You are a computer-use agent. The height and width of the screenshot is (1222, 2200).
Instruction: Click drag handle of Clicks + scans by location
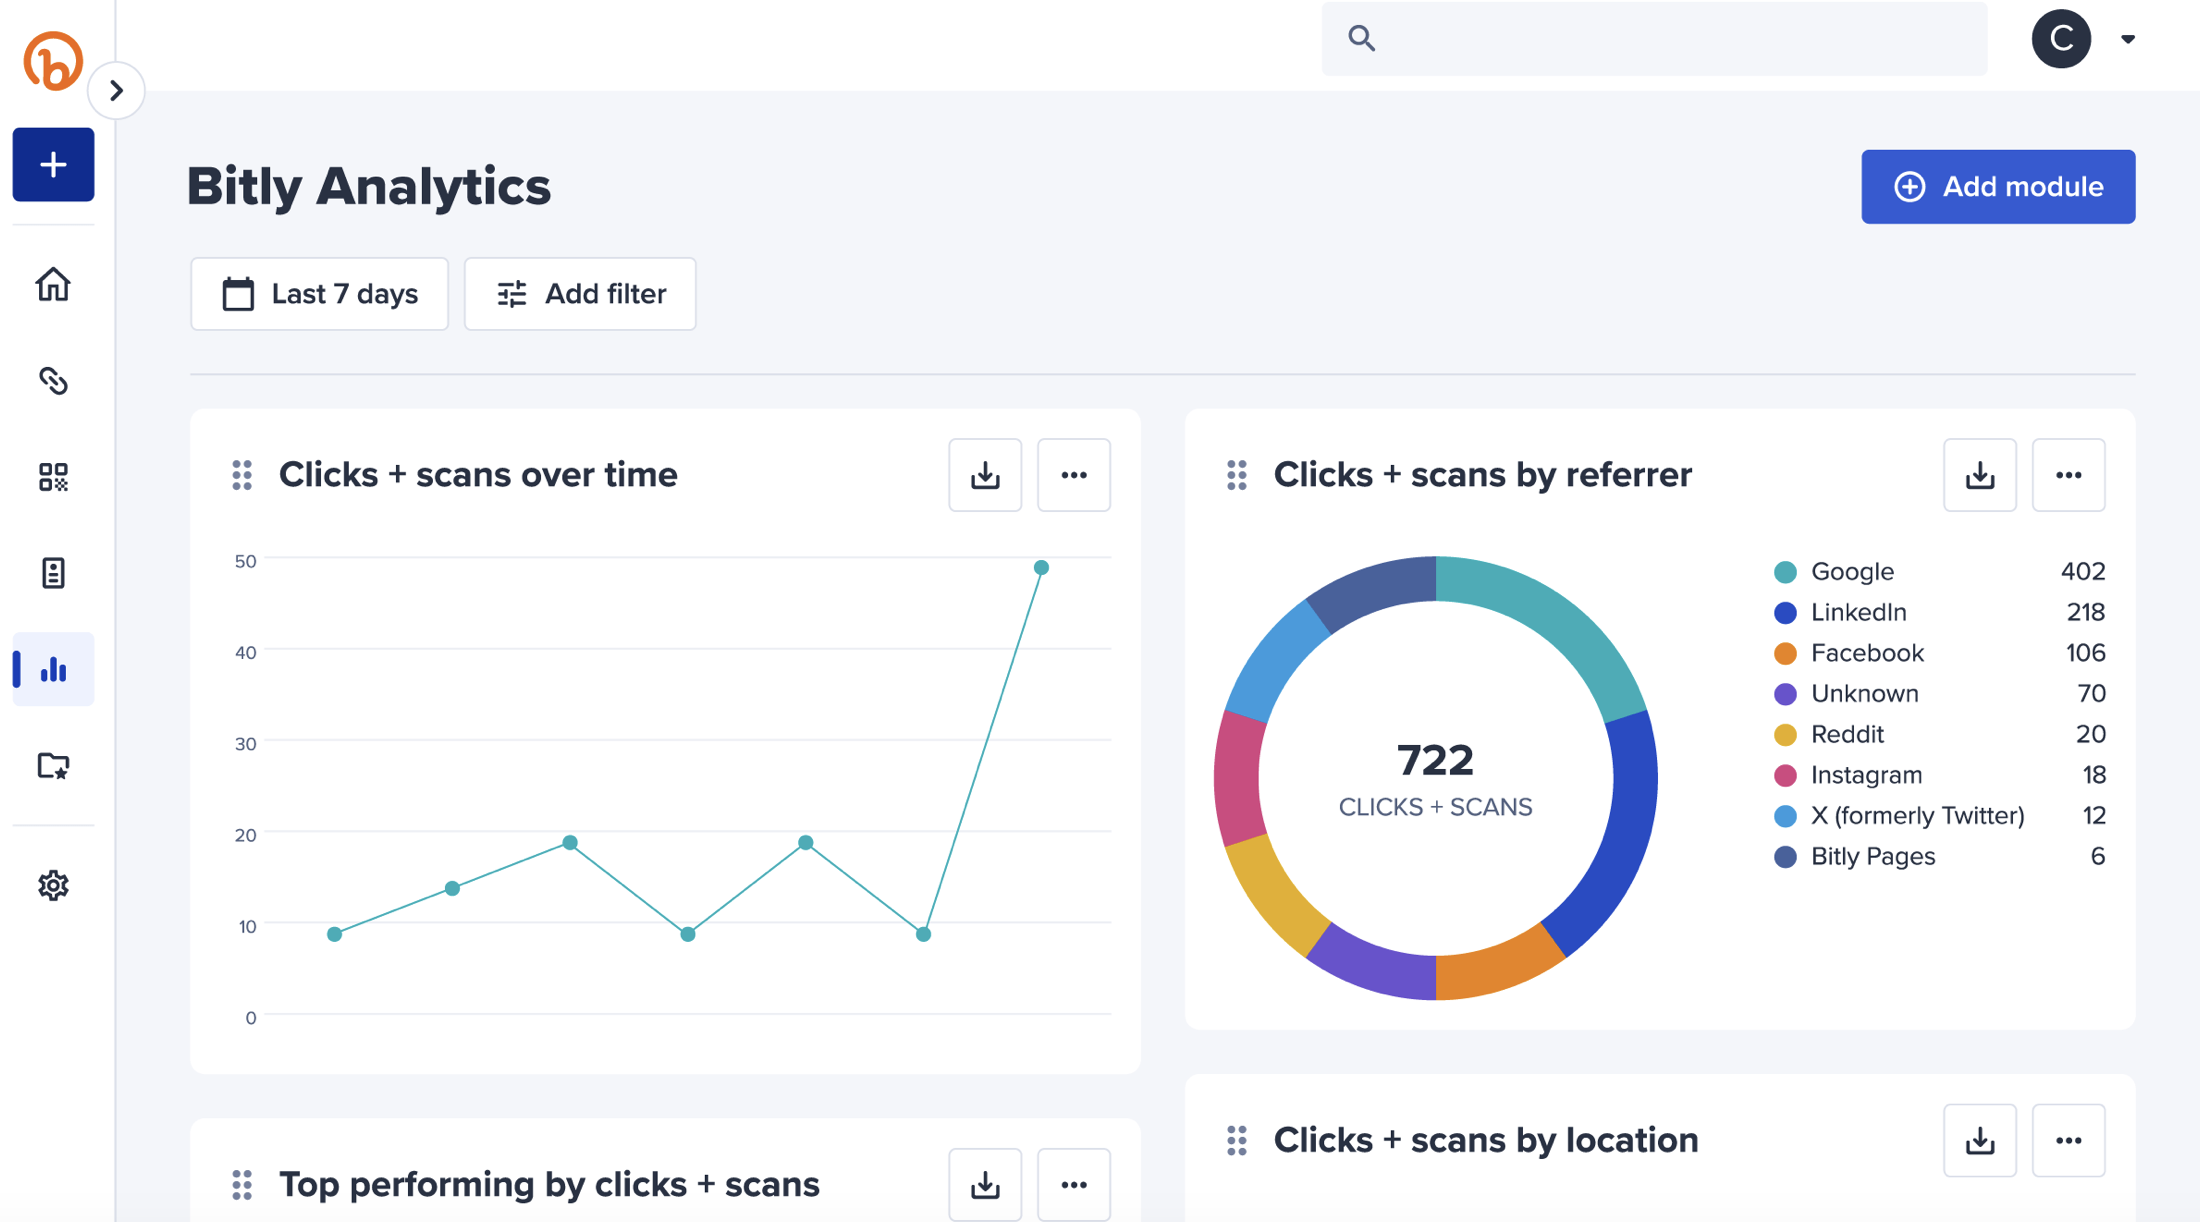(1237, 1141)
